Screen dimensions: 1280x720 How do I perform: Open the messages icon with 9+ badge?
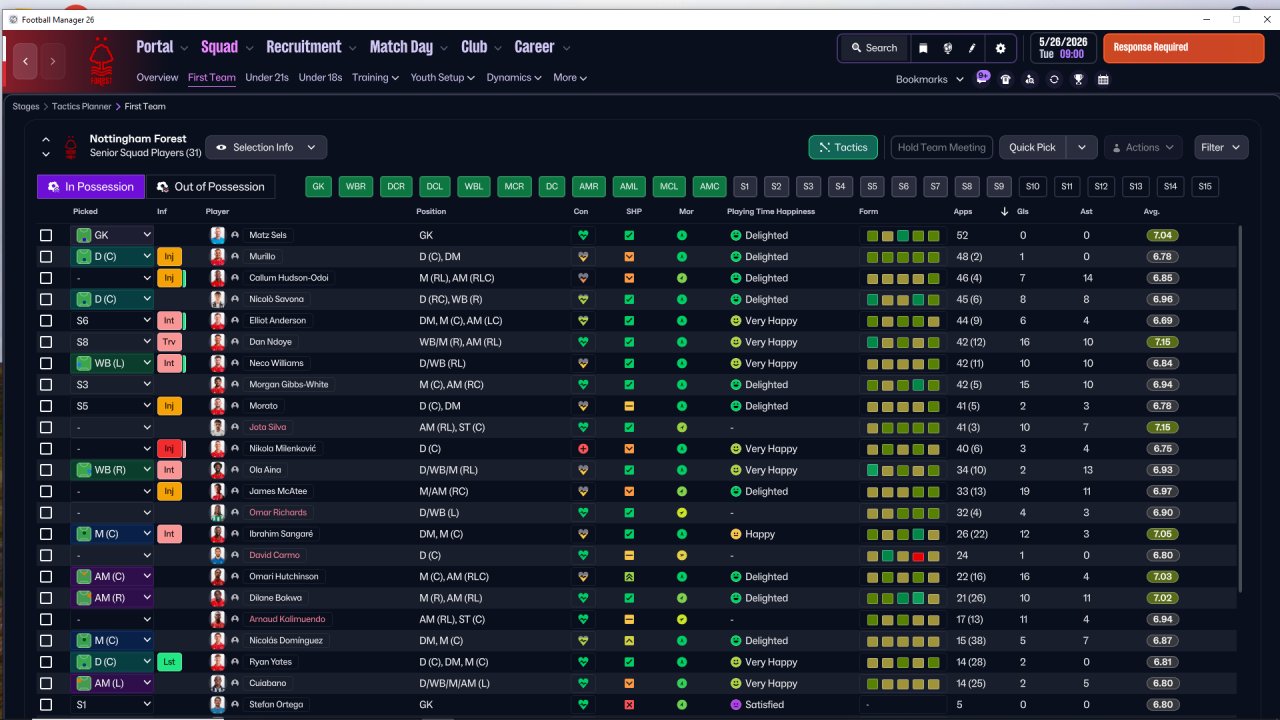(982, 79)
